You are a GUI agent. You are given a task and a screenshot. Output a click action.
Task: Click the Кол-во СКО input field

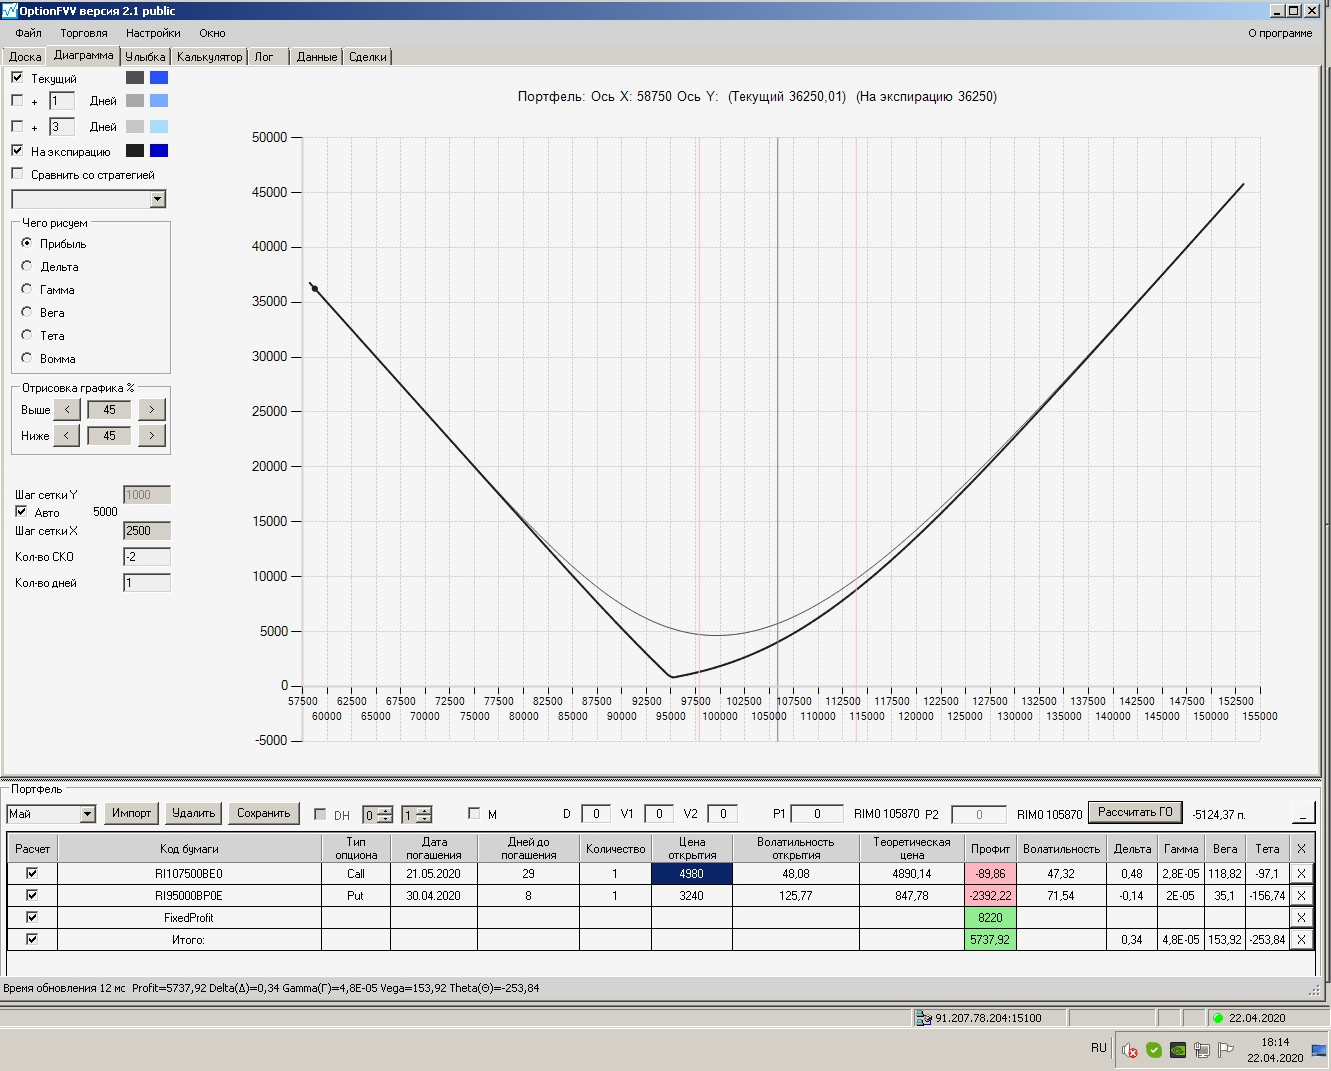[x=147, y=557]
